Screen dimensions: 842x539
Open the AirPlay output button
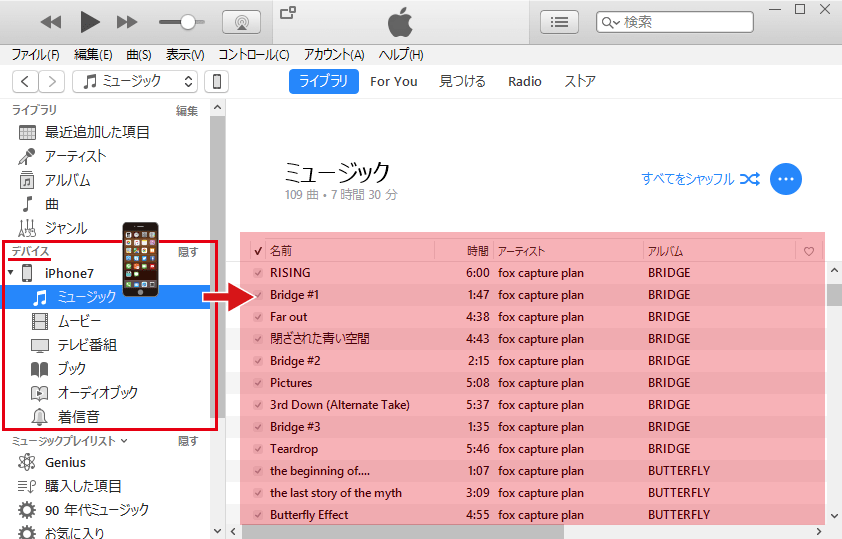coord(242,22)
